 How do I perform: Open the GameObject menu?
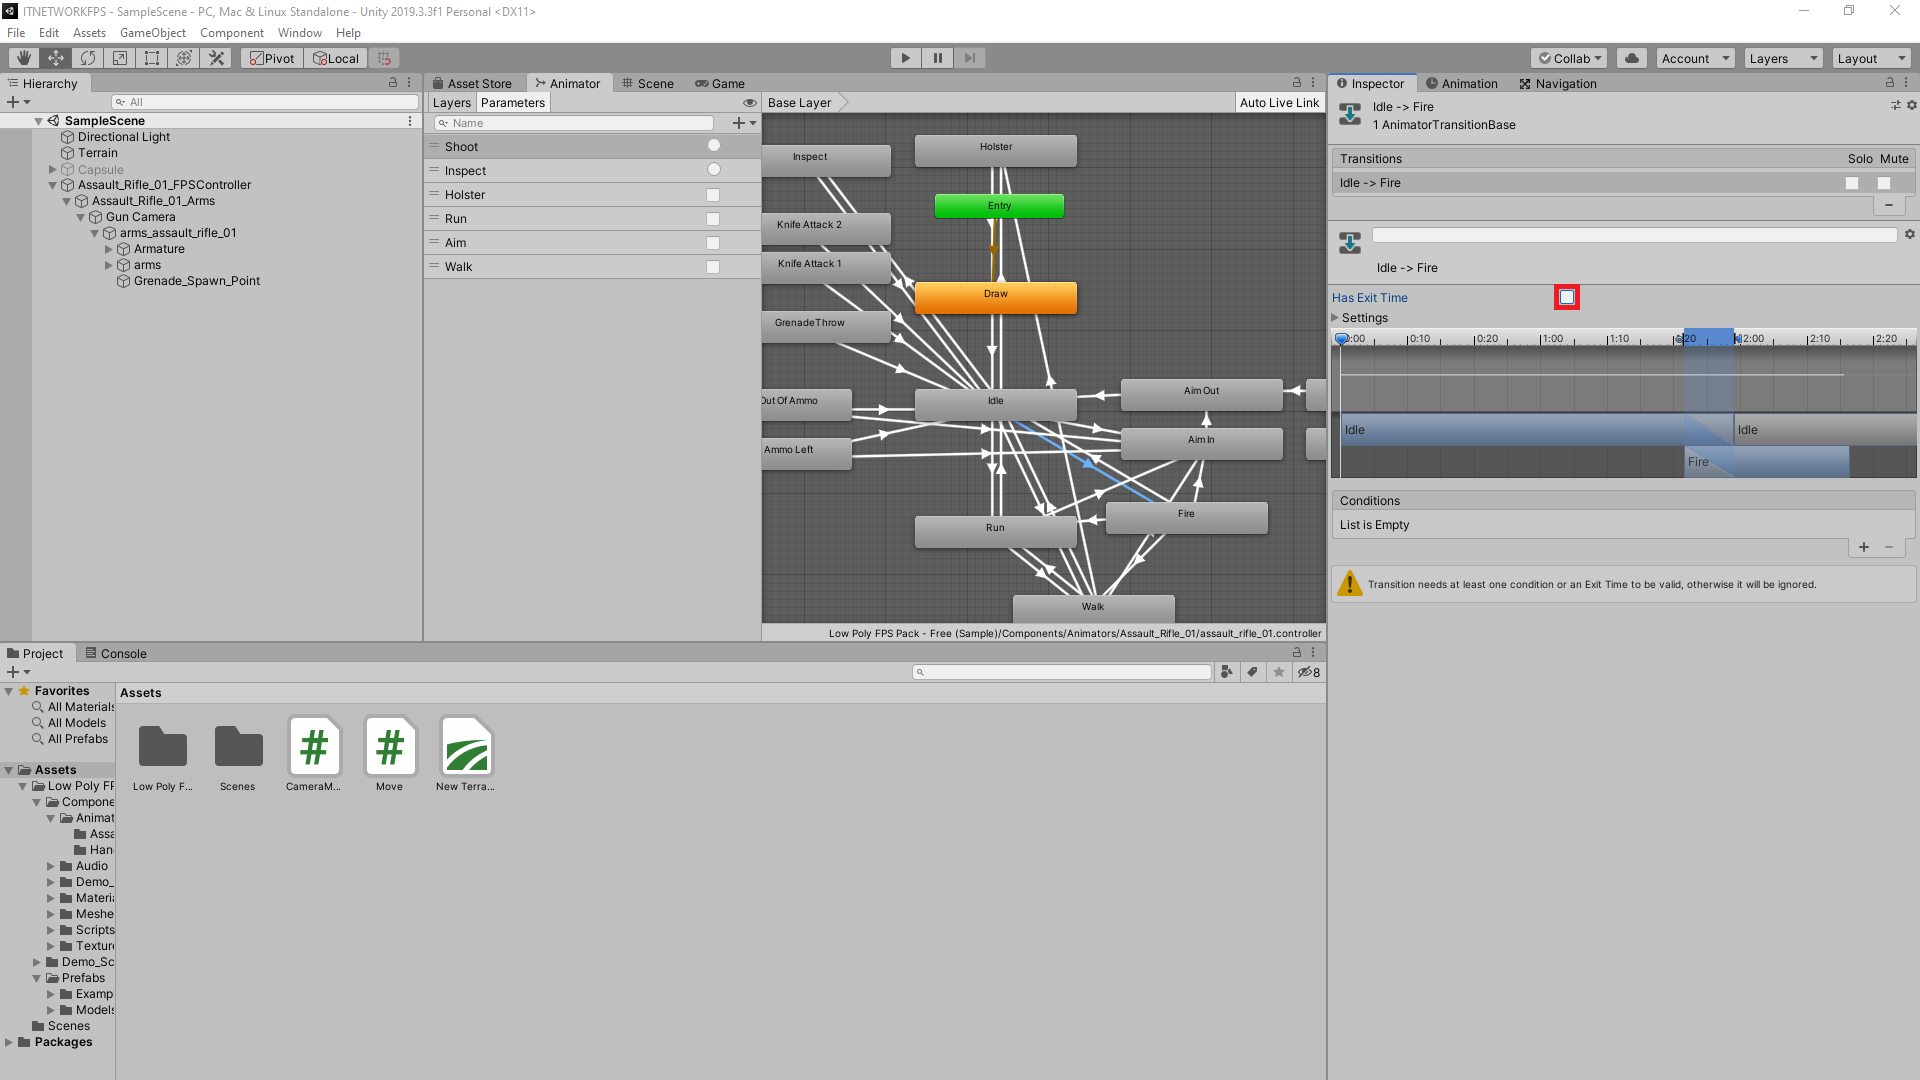click(x=153, y=32)
